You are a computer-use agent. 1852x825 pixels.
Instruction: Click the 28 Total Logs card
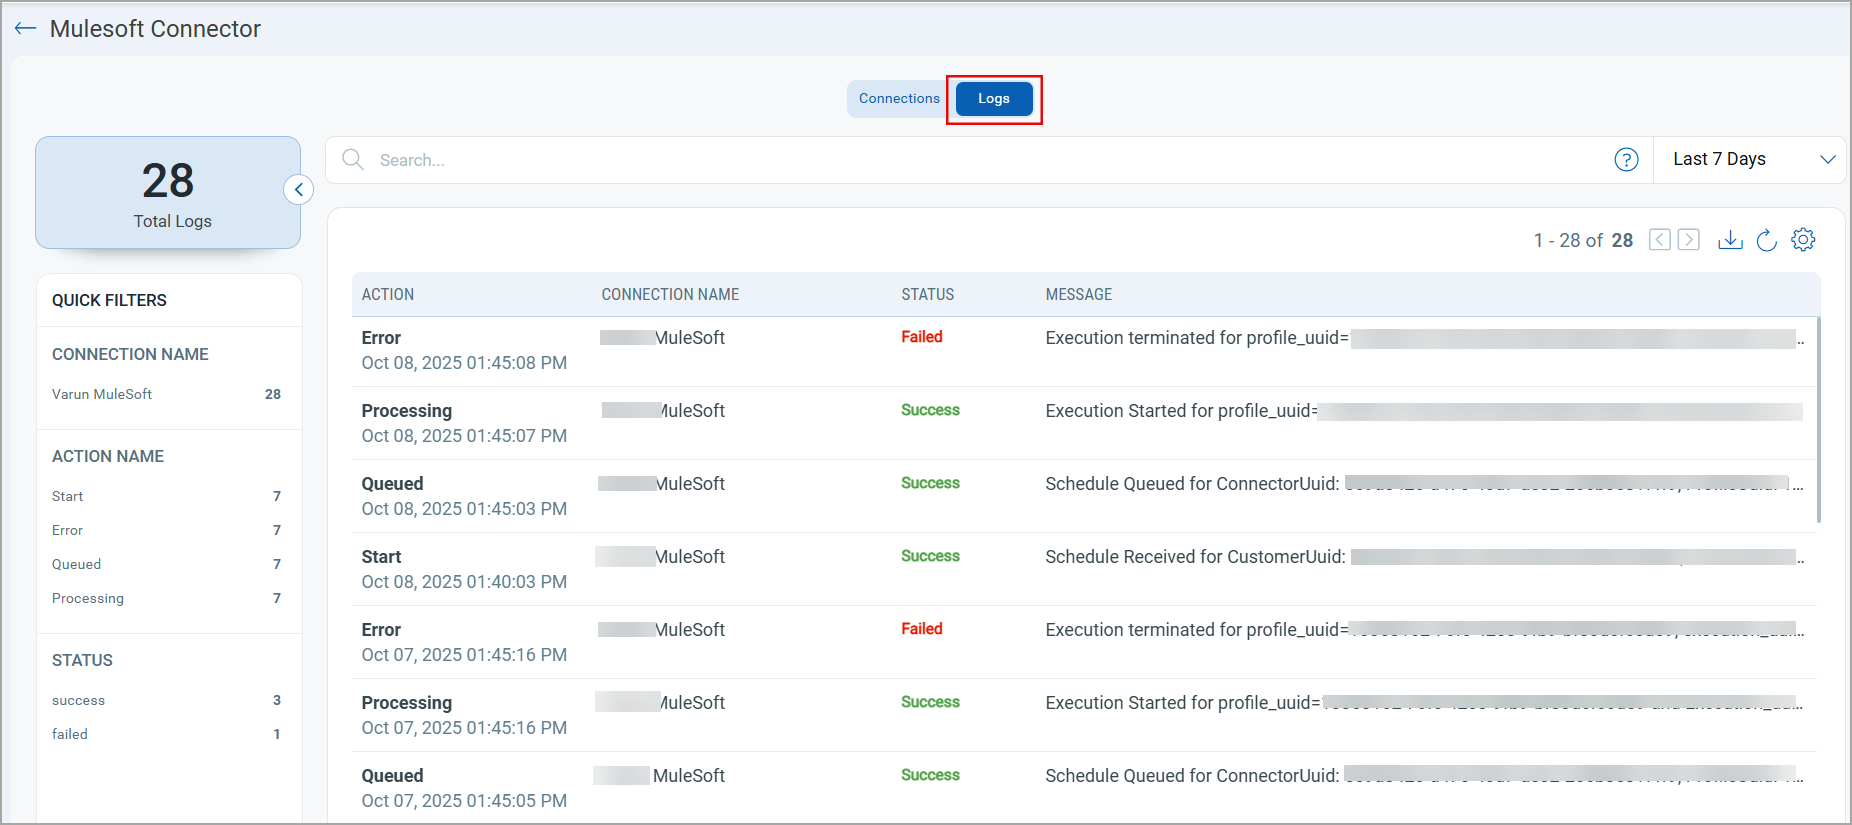pyautogui.click(x=168, y=193)
